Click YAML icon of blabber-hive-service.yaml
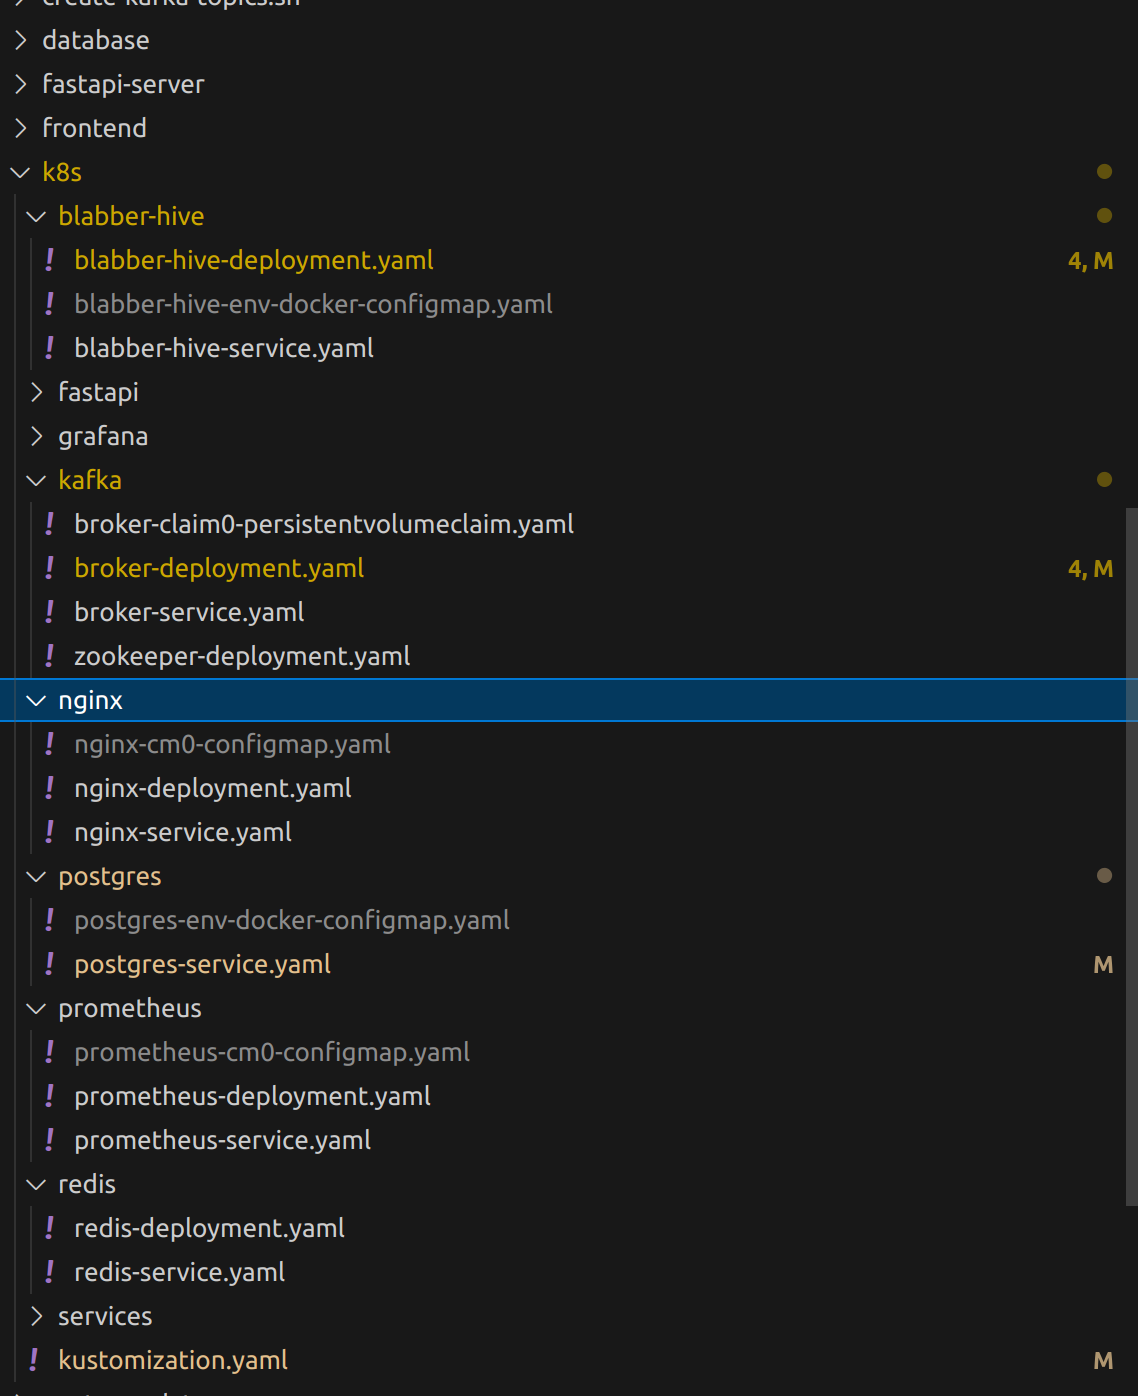 pyautogui.click(x=50, y=348)
